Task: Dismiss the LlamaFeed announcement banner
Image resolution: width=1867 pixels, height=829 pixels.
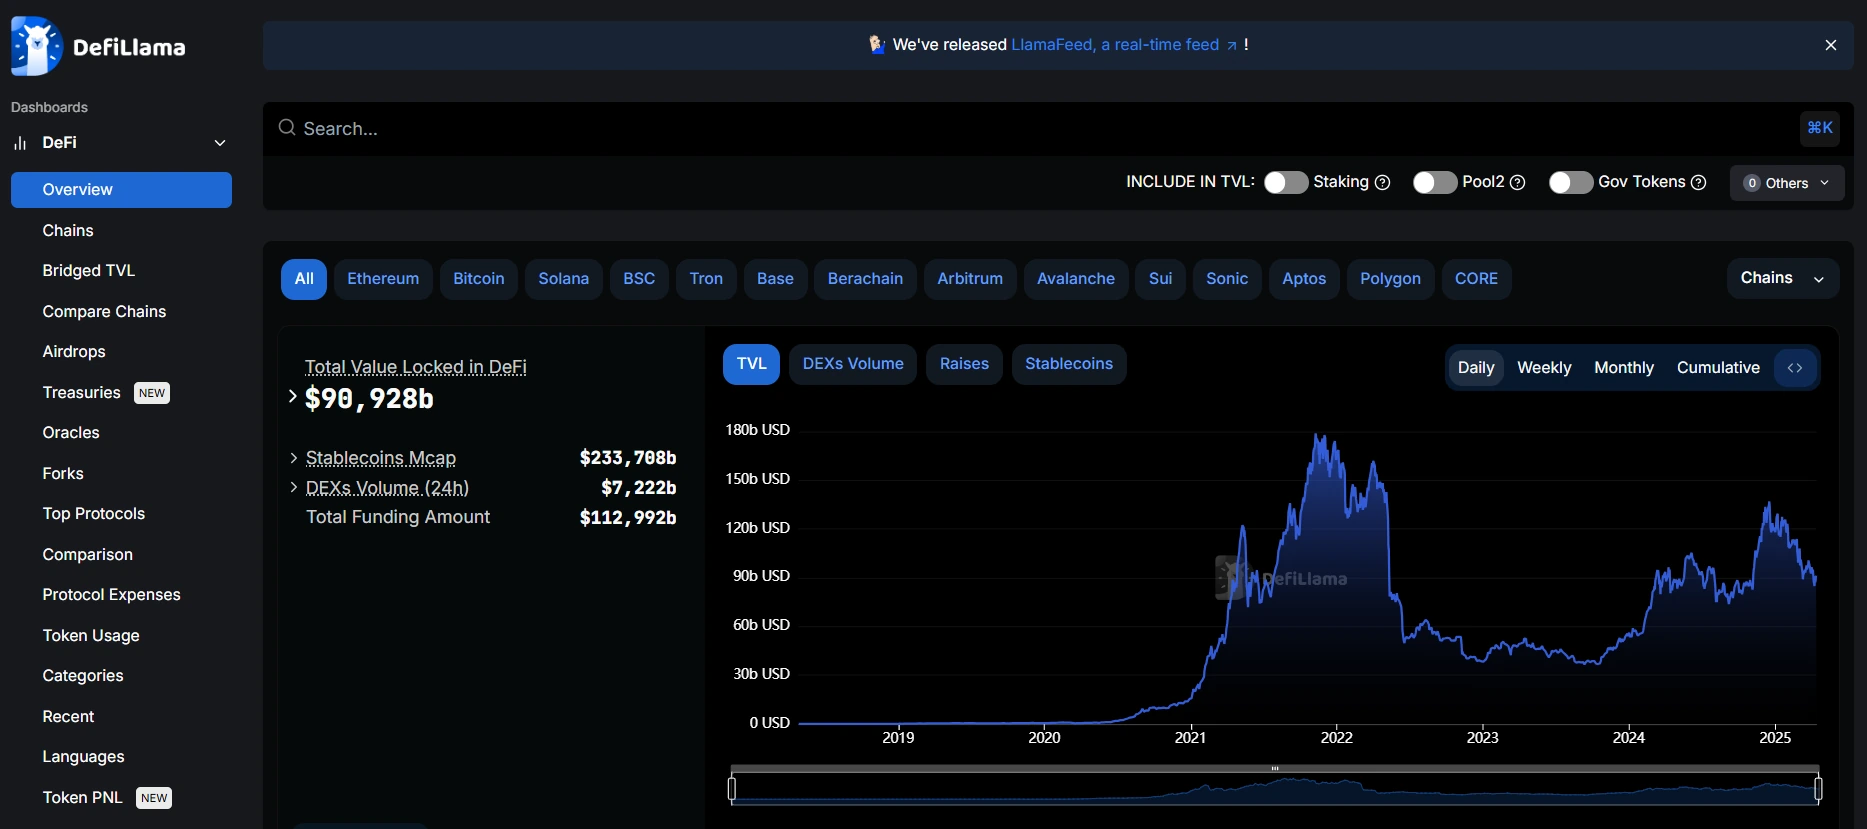Action: coord(1831,45)
